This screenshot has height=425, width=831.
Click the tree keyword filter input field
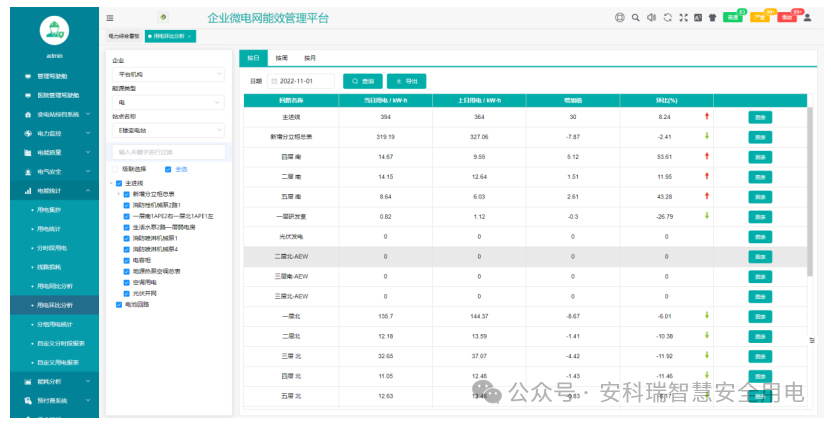(169, 152)
